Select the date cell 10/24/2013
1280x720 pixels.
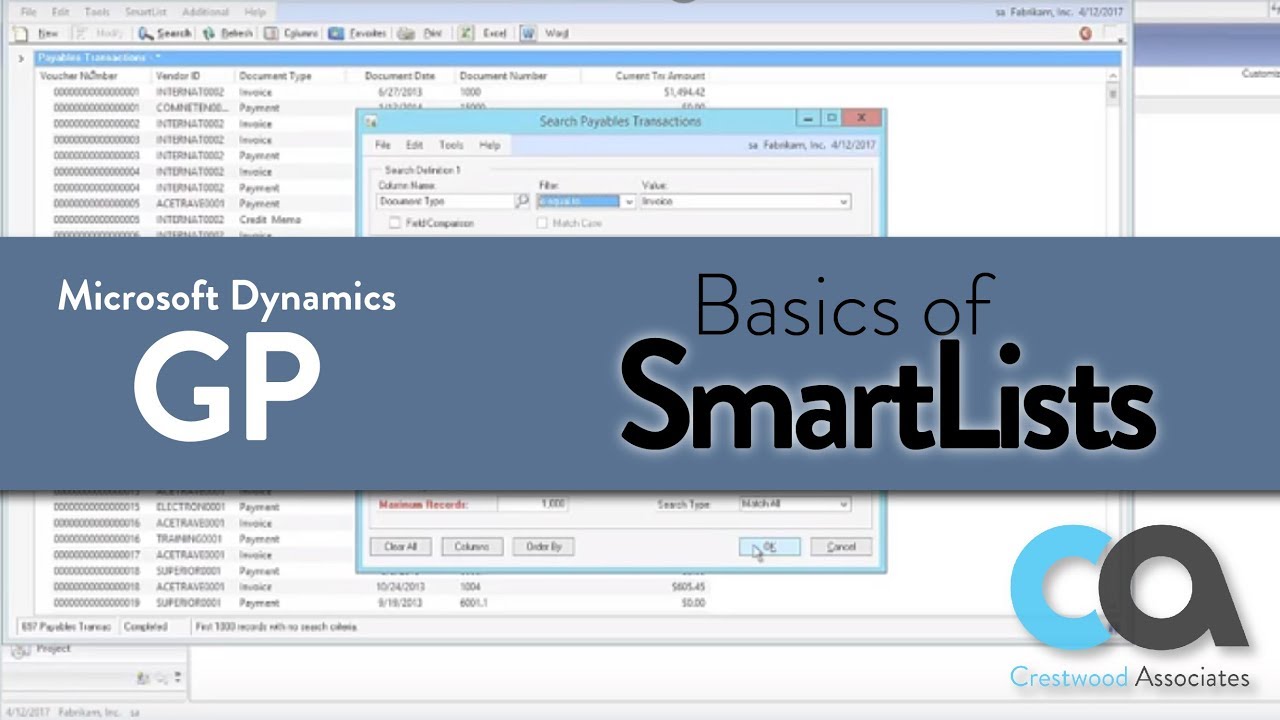coord(401,587)
